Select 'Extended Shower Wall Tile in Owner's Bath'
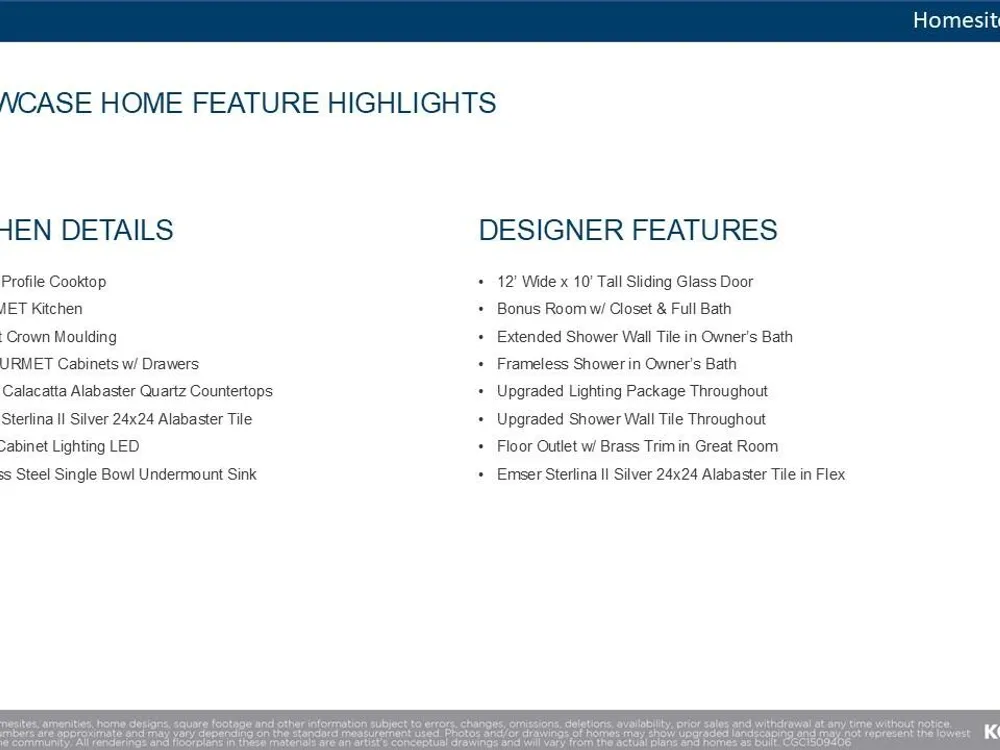 645,337
